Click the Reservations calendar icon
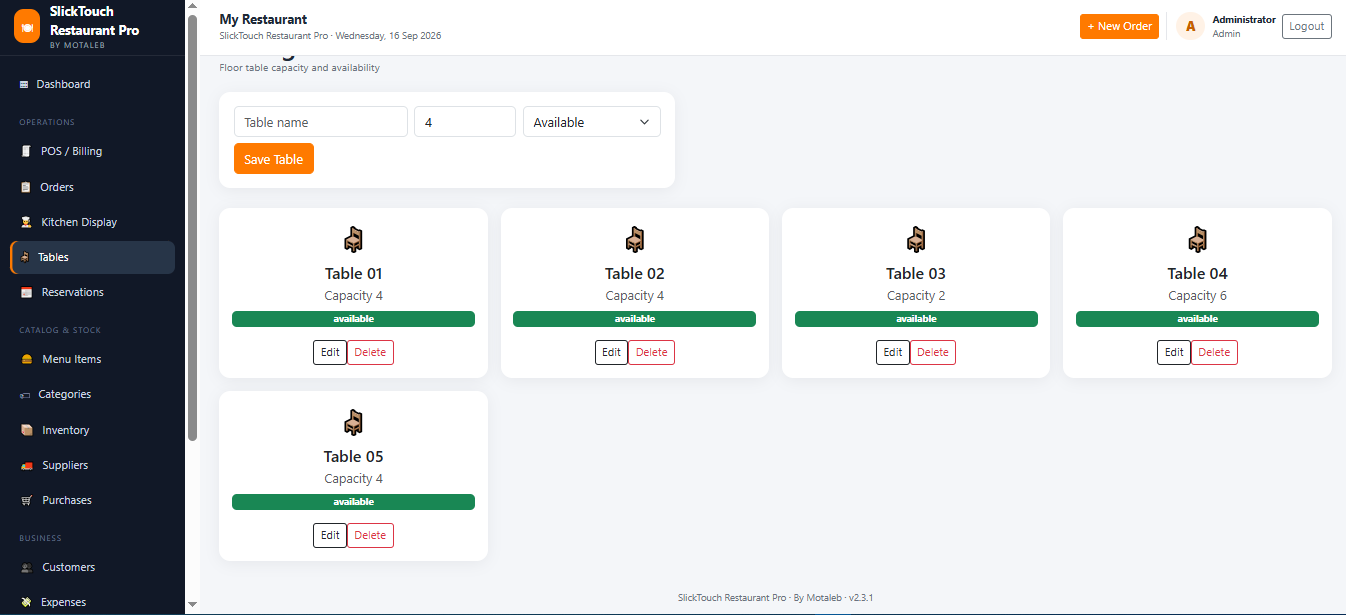The image size is (1346, 615). click(26, 292)
